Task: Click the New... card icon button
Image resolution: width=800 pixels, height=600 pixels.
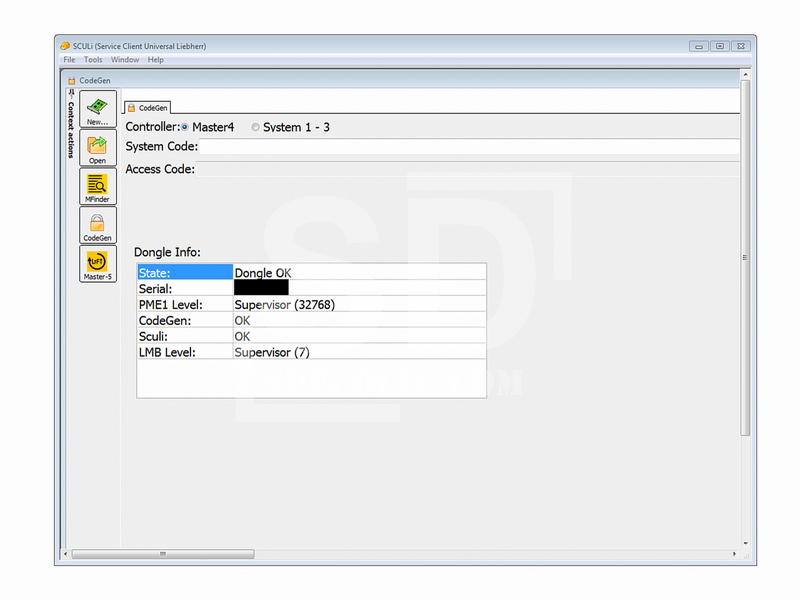Action: point(97,108)
